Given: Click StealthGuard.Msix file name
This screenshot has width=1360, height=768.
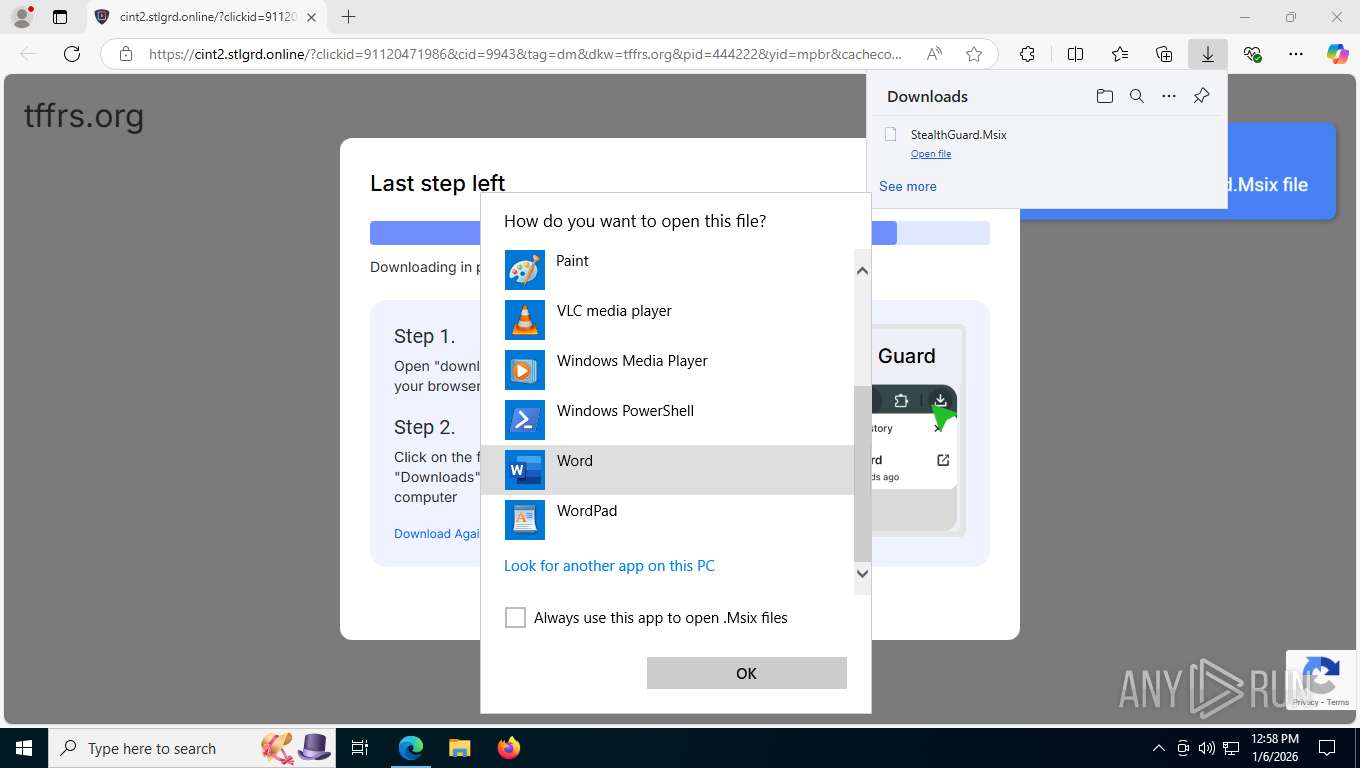Looking at the screenshot, I should (x=958, y=134).
